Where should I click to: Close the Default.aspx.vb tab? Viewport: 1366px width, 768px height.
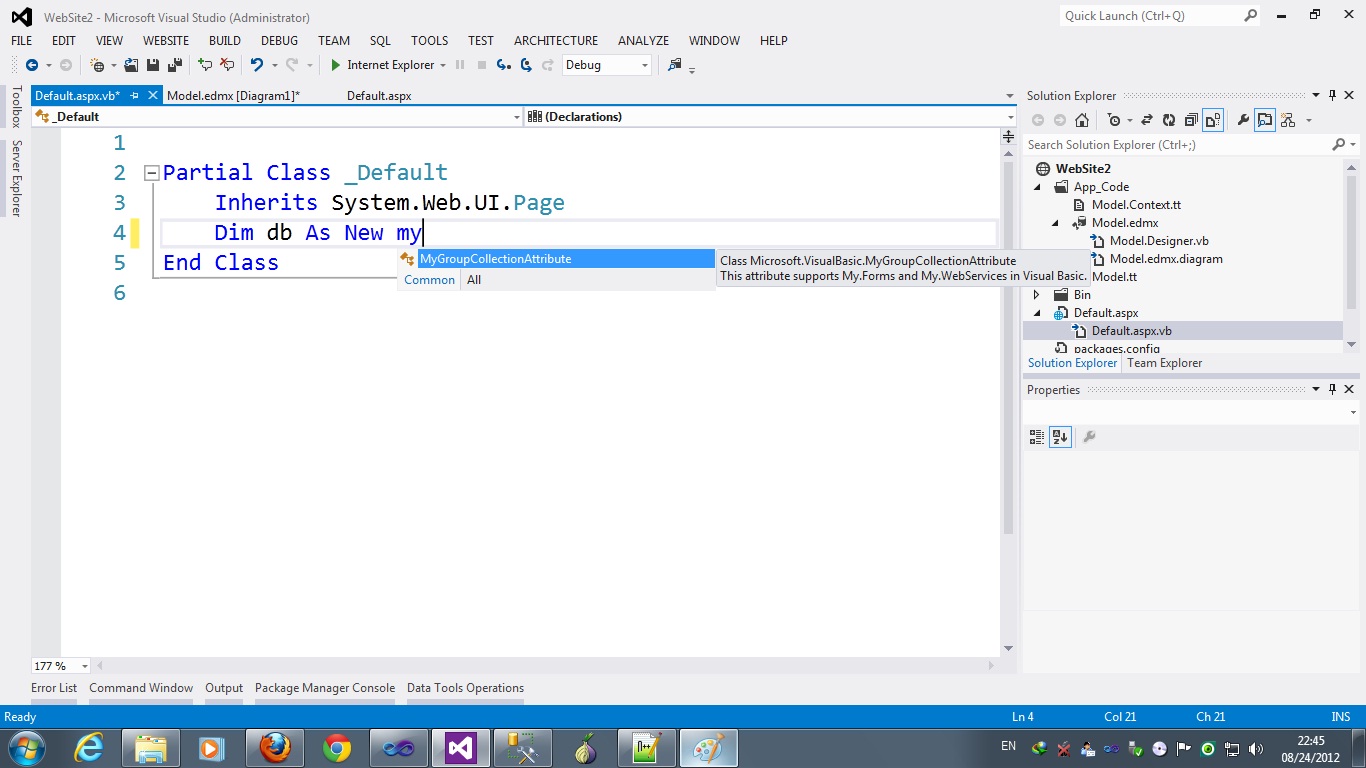click(153, 95)
